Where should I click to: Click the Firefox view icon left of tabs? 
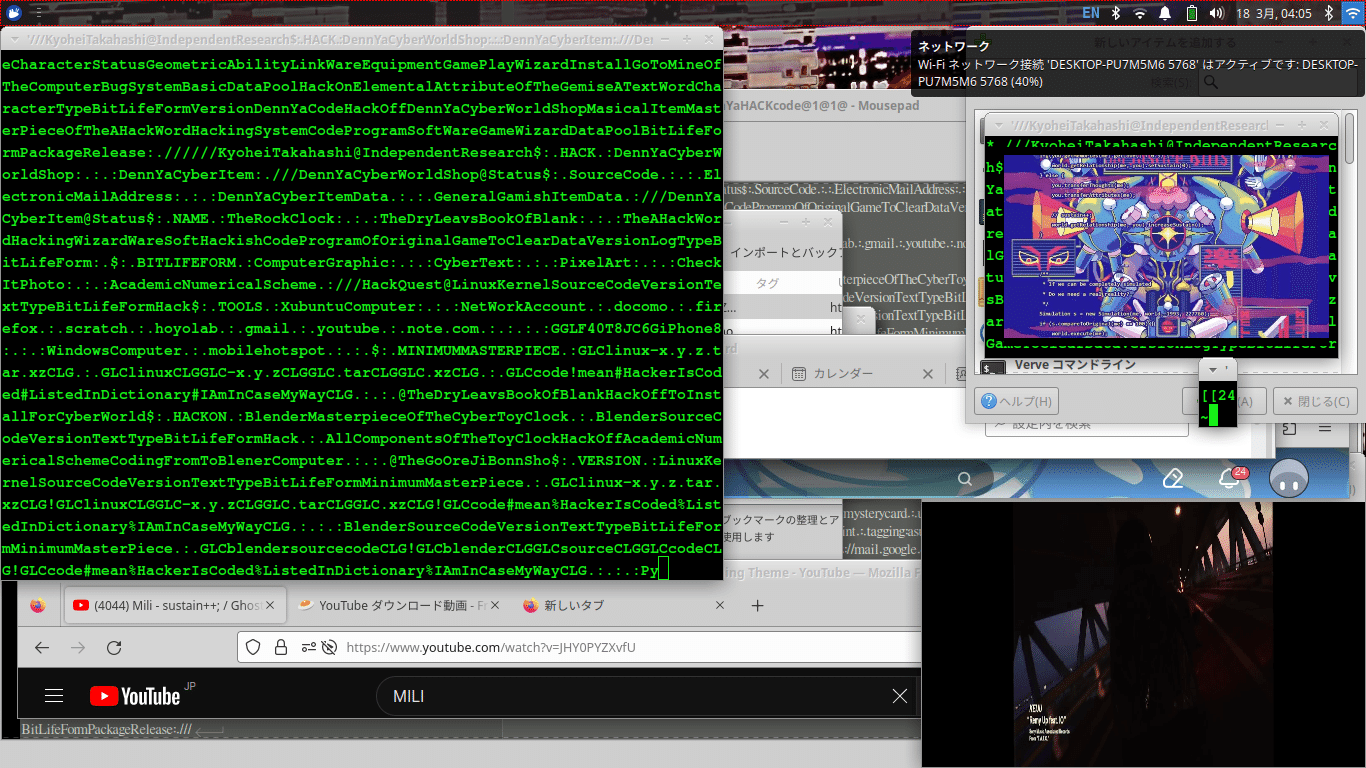[x=38, y=605]
